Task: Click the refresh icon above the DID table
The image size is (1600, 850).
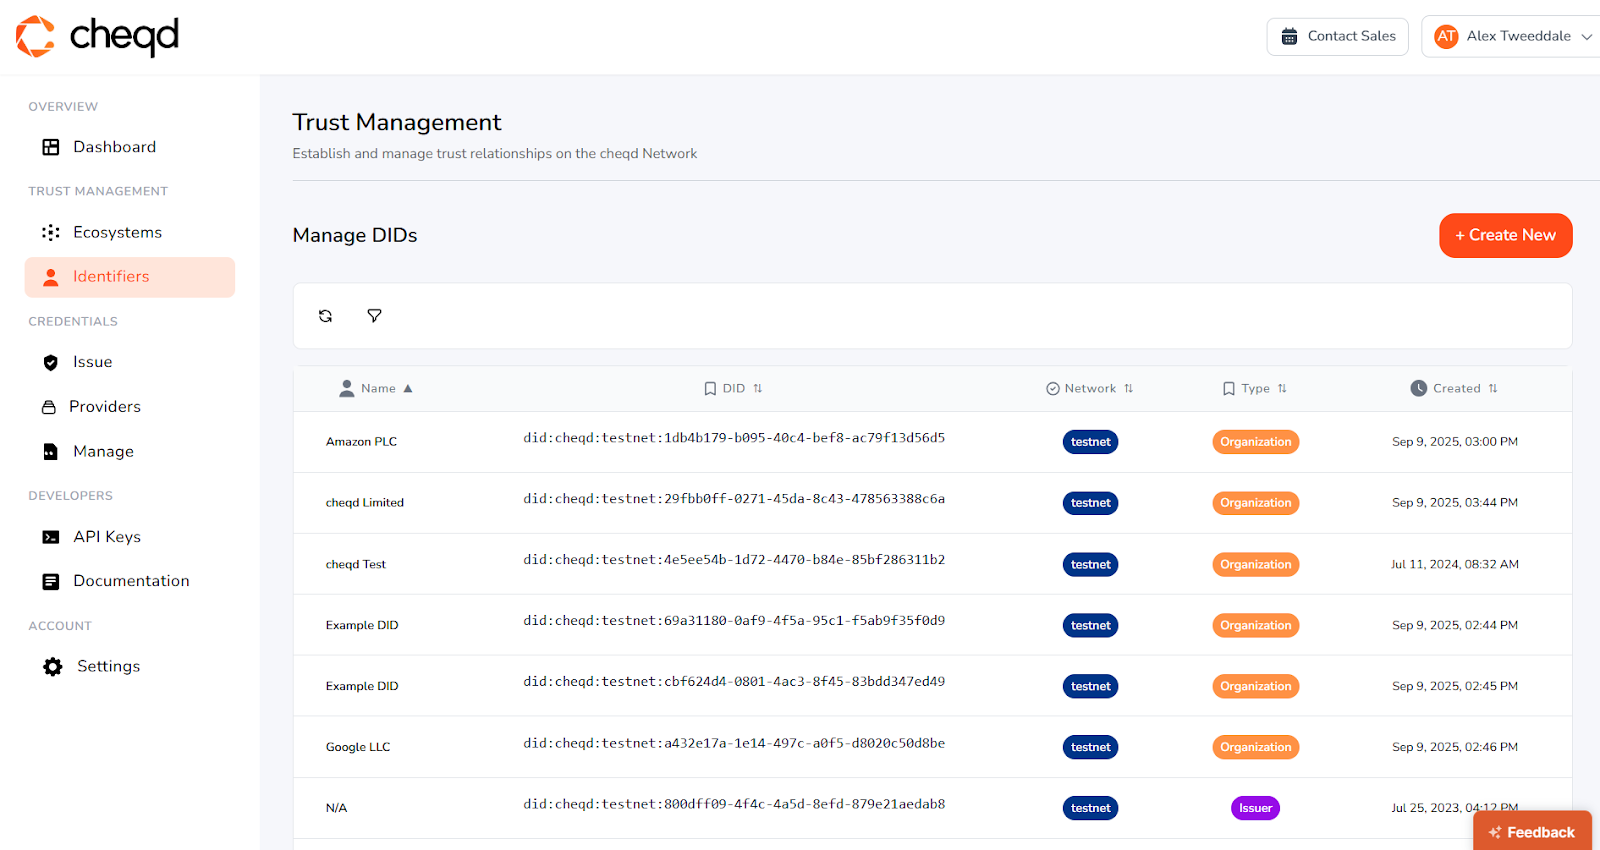Action: coord(325,316)
